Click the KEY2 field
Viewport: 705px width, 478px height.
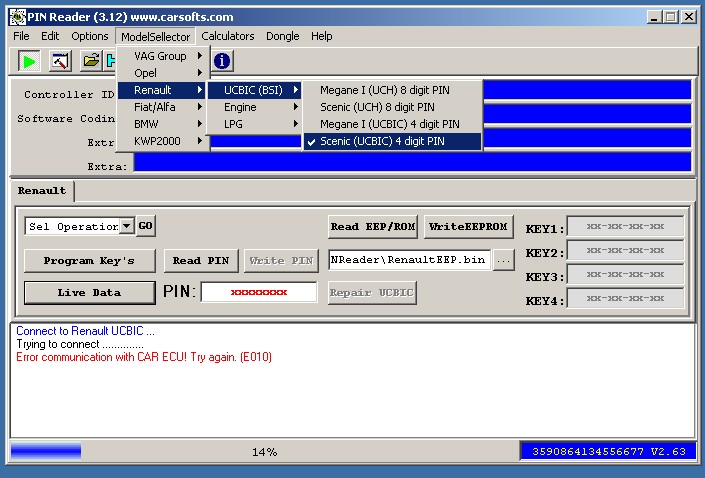click(625, 250)
